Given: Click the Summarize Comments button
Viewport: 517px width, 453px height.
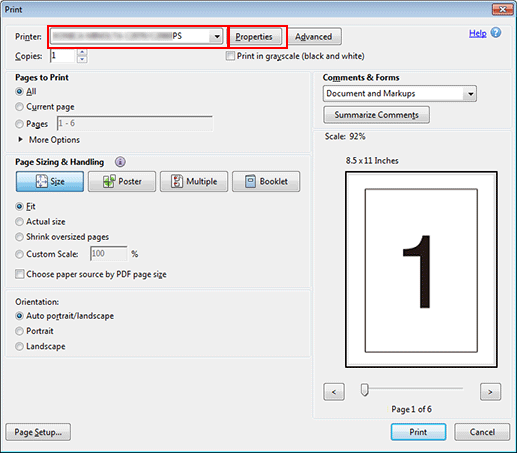Looking at the screenshot, I should 376,115.
